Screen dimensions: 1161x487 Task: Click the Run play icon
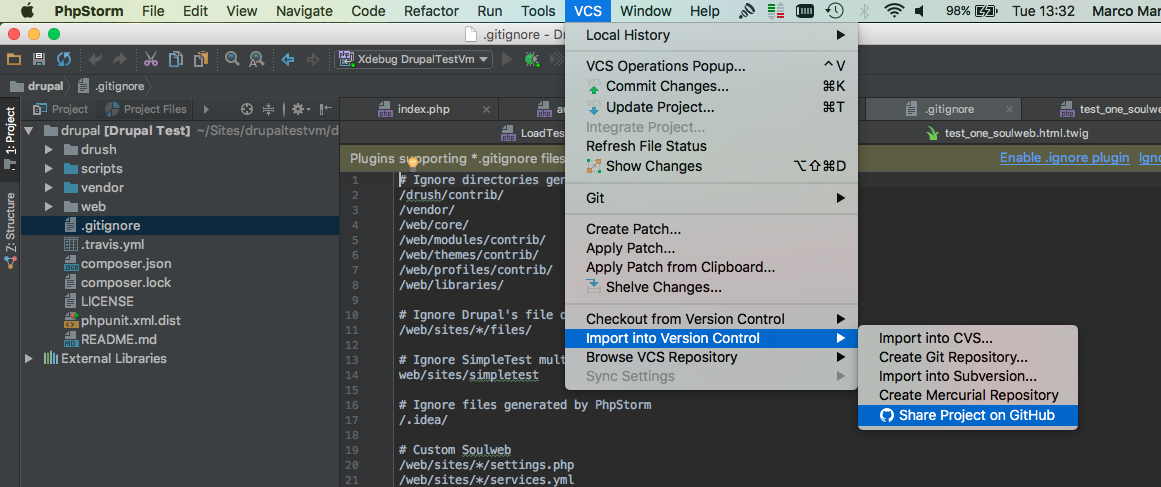click(x=507, y=59)
